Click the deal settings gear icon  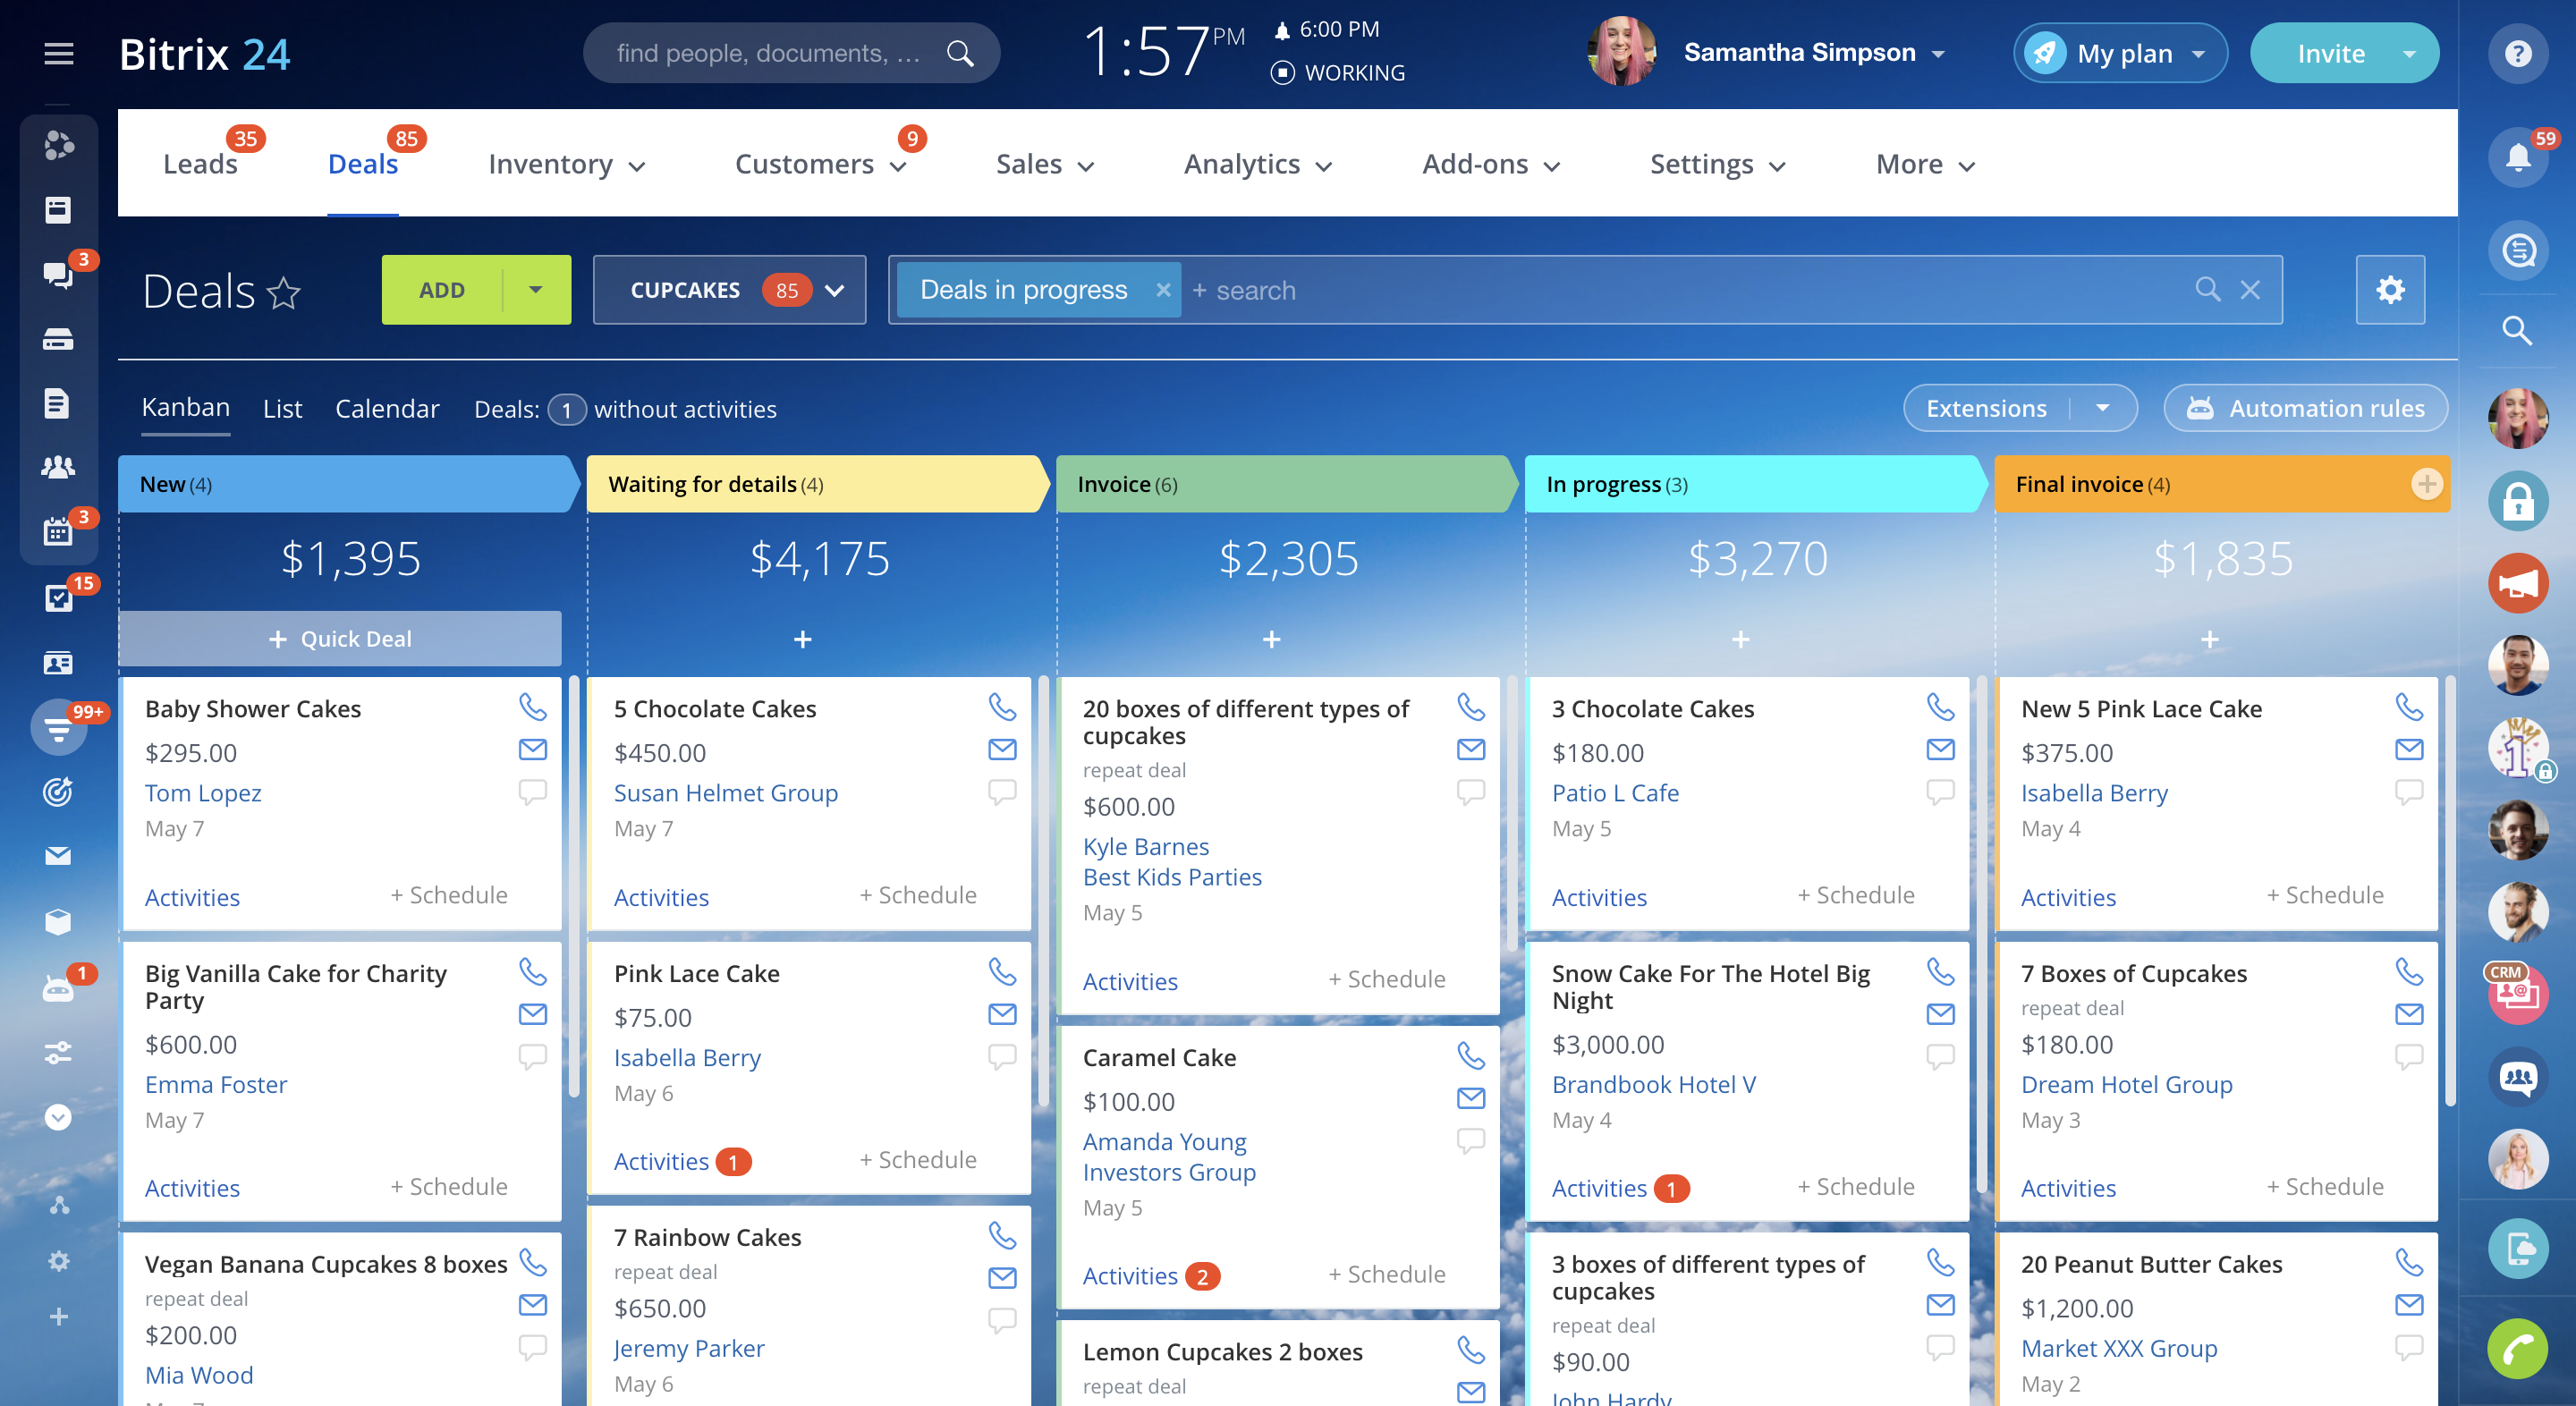point(2391,289)
